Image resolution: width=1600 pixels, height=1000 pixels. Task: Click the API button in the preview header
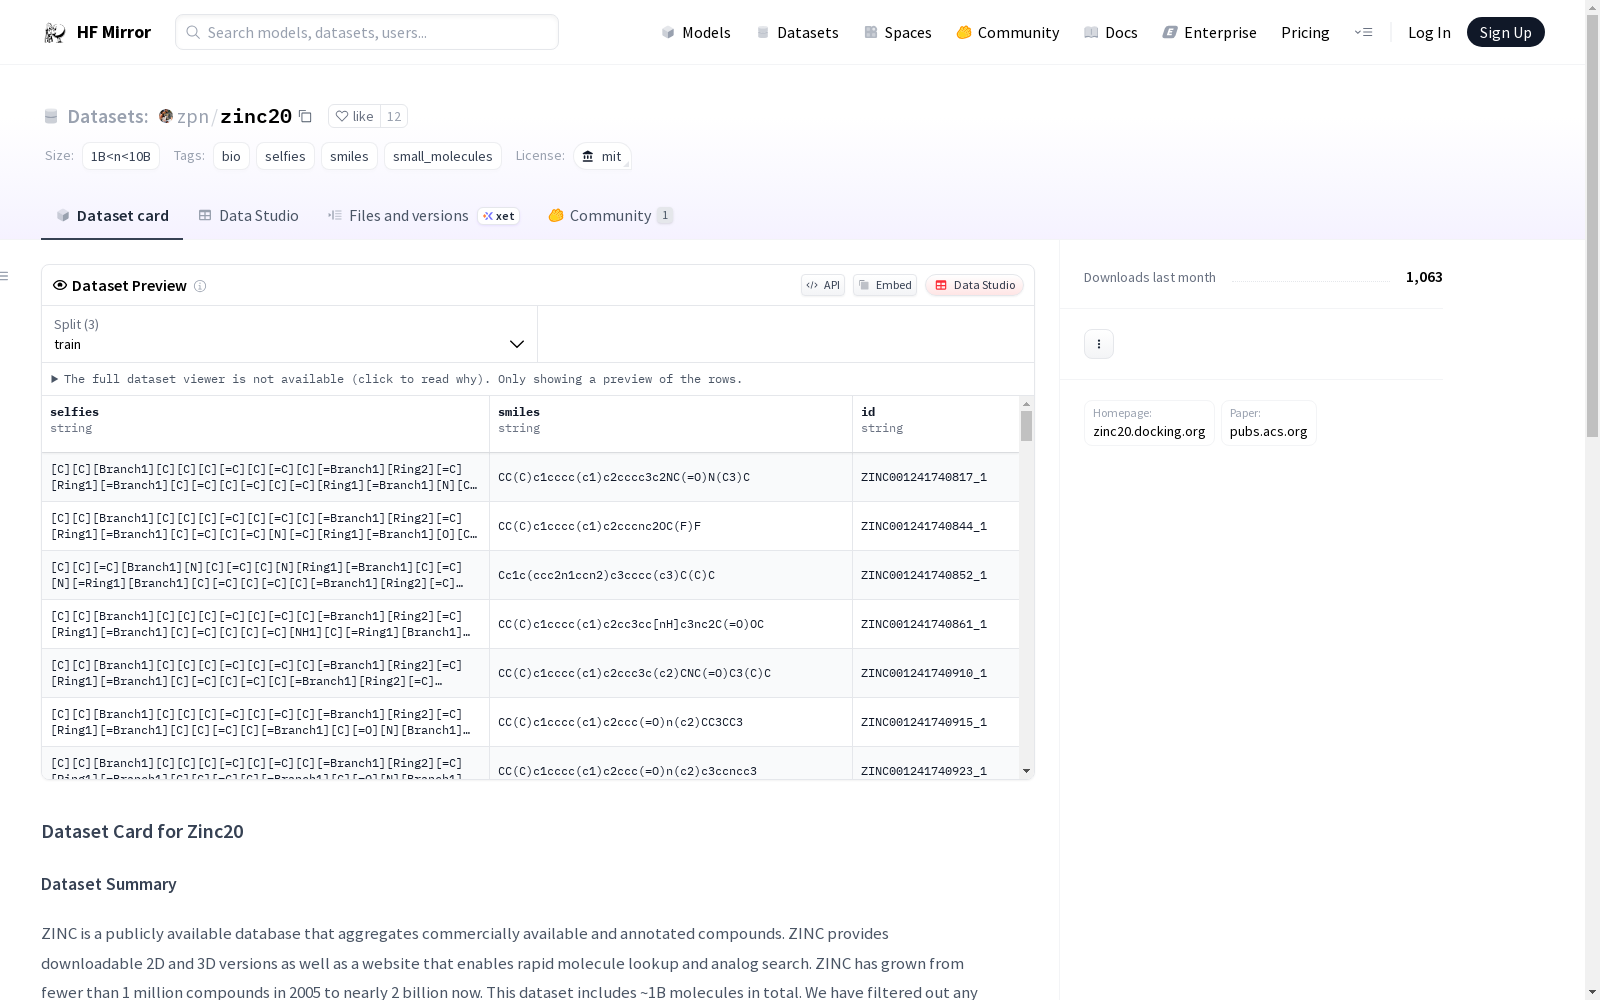tap(822, 285)
